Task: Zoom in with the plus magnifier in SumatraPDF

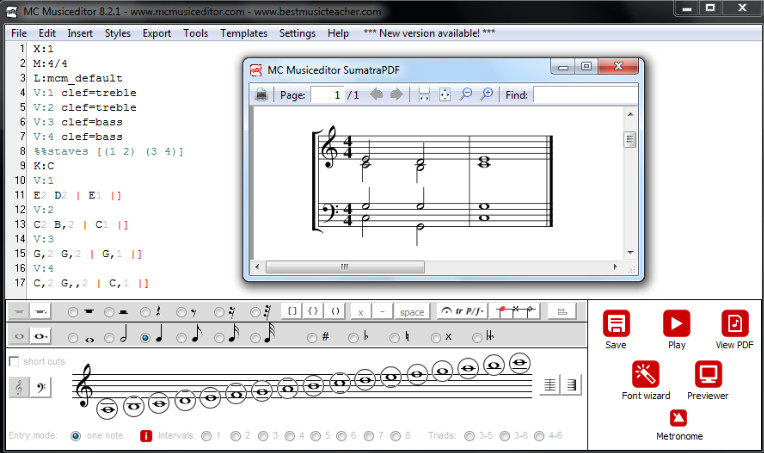Action: coord(486,94)
